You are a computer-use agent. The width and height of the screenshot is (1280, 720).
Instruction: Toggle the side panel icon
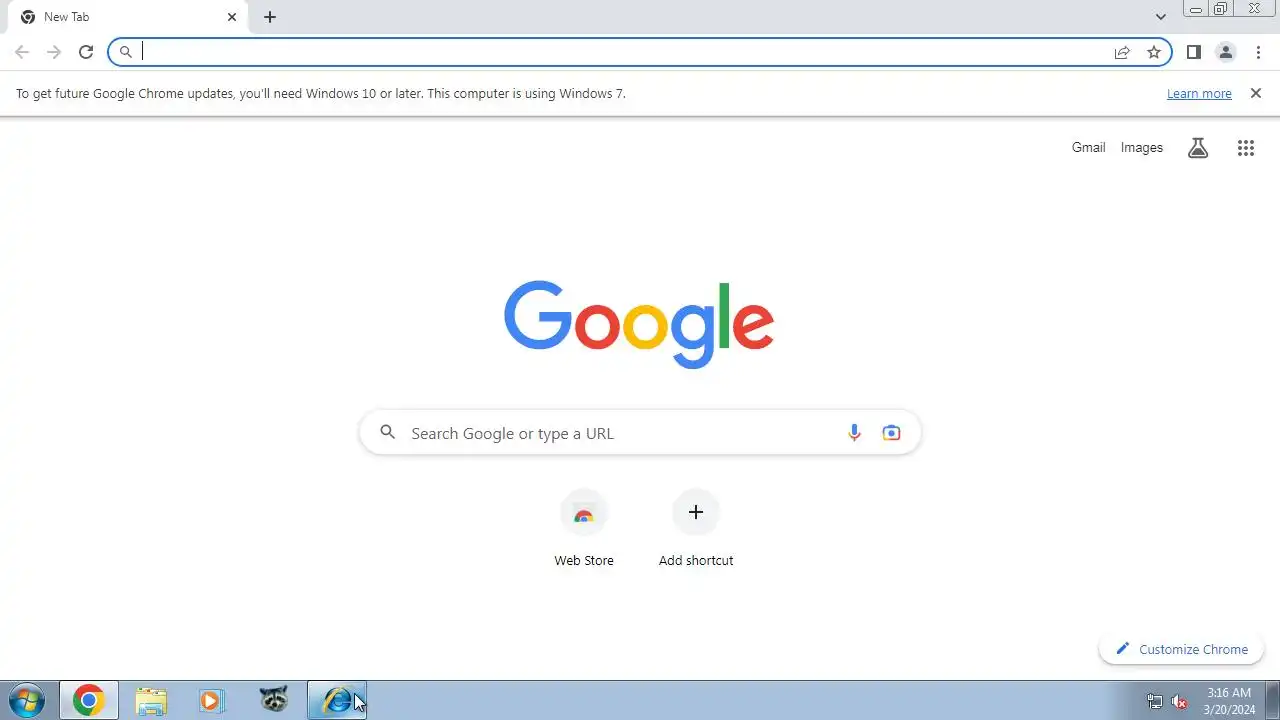1193,52
